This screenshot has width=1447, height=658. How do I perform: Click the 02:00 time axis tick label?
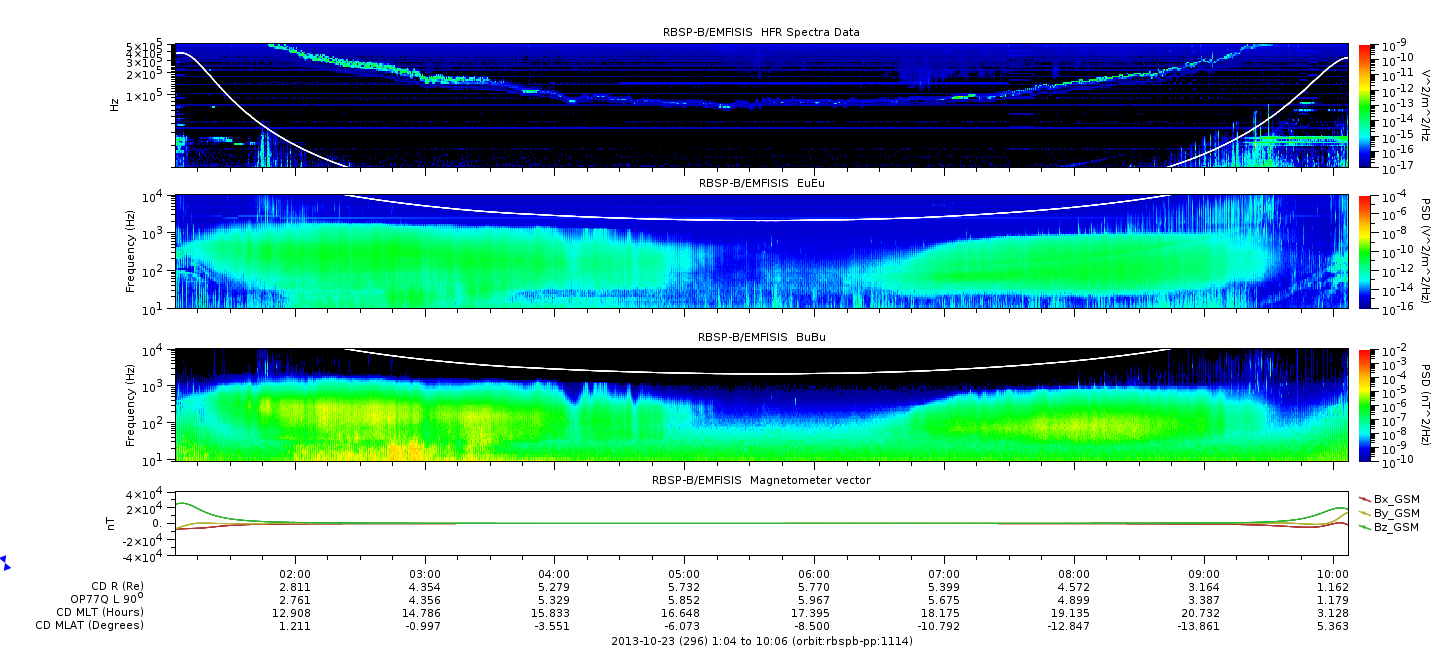[x=294, y=574]
